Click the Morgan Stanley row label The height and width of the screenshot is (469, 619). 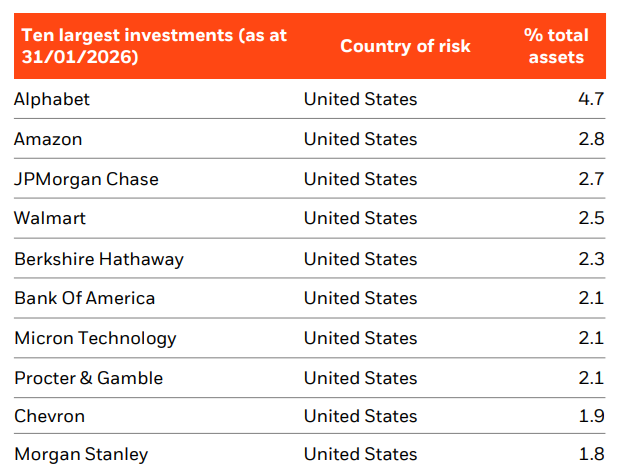(x=81, y=454)
